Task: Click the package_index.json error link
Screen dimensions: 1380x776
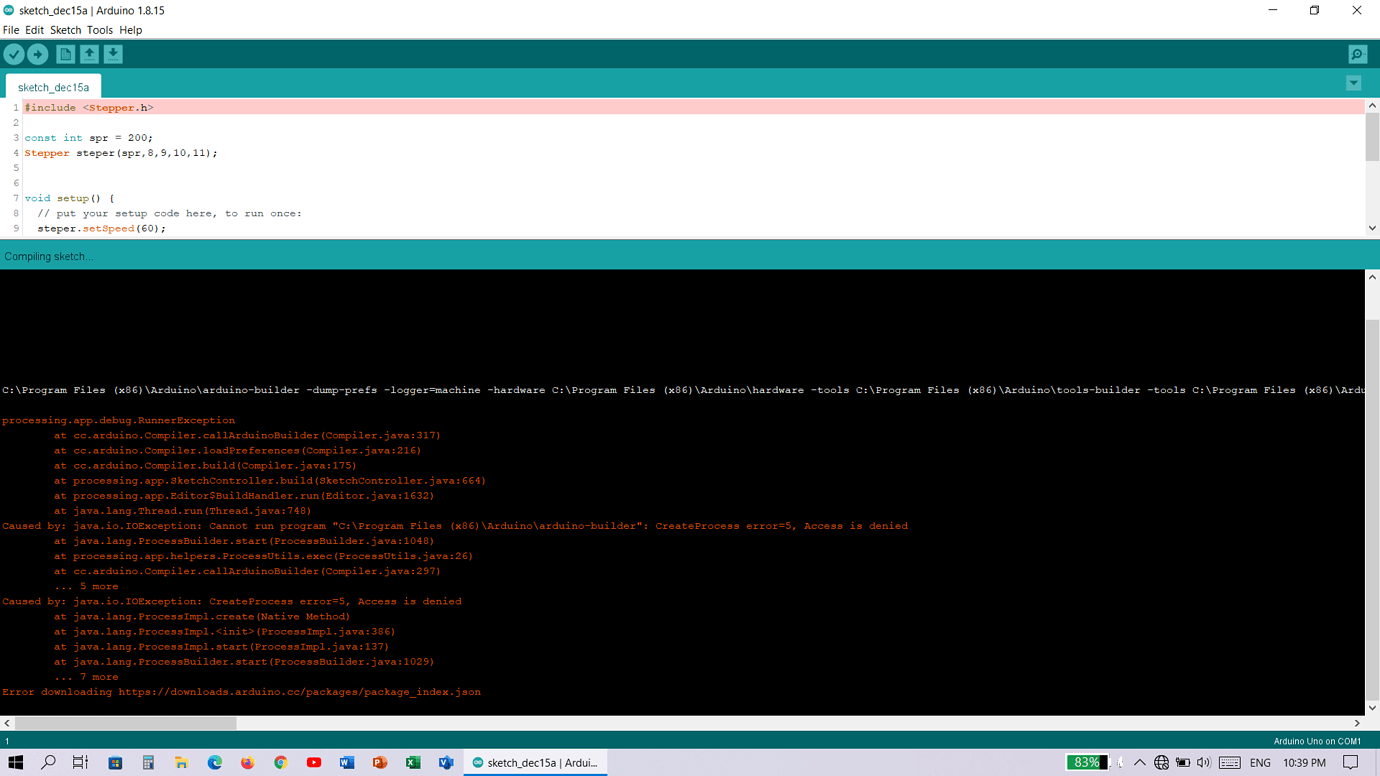Action: pos(240,691)
